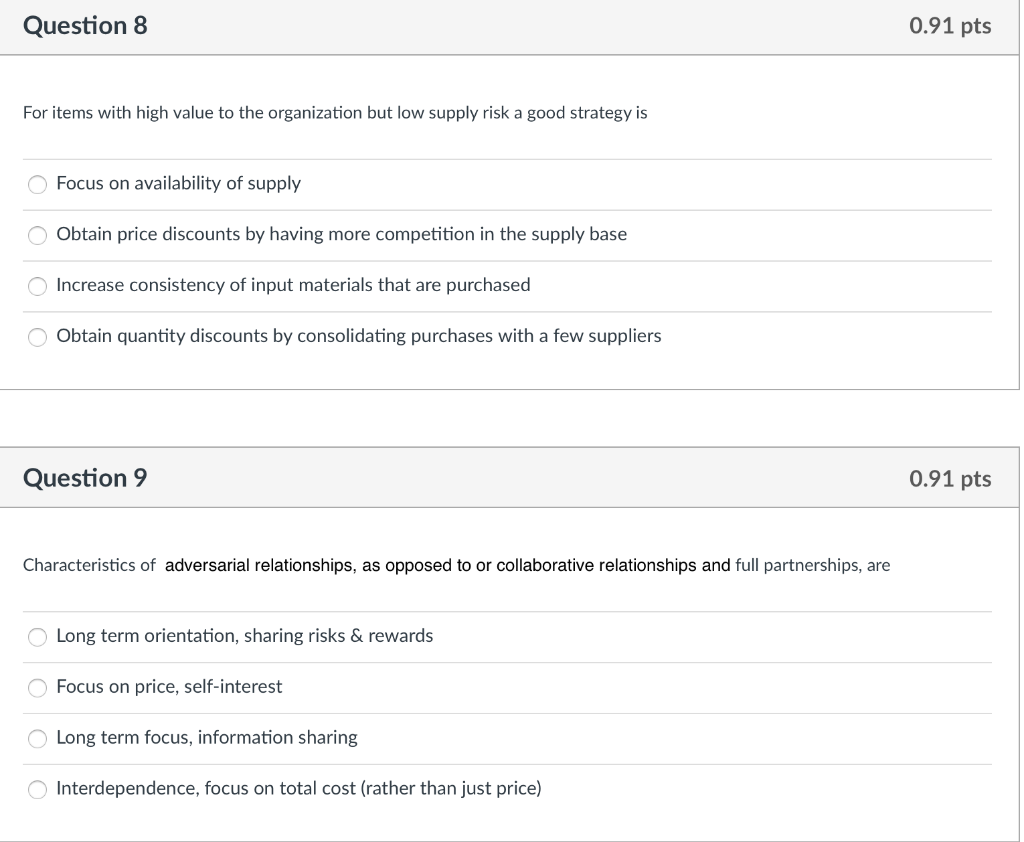Click the answer text 'Focus on price, self-interest'
This screenshot has width=1024, height=842.
[169, 687]
